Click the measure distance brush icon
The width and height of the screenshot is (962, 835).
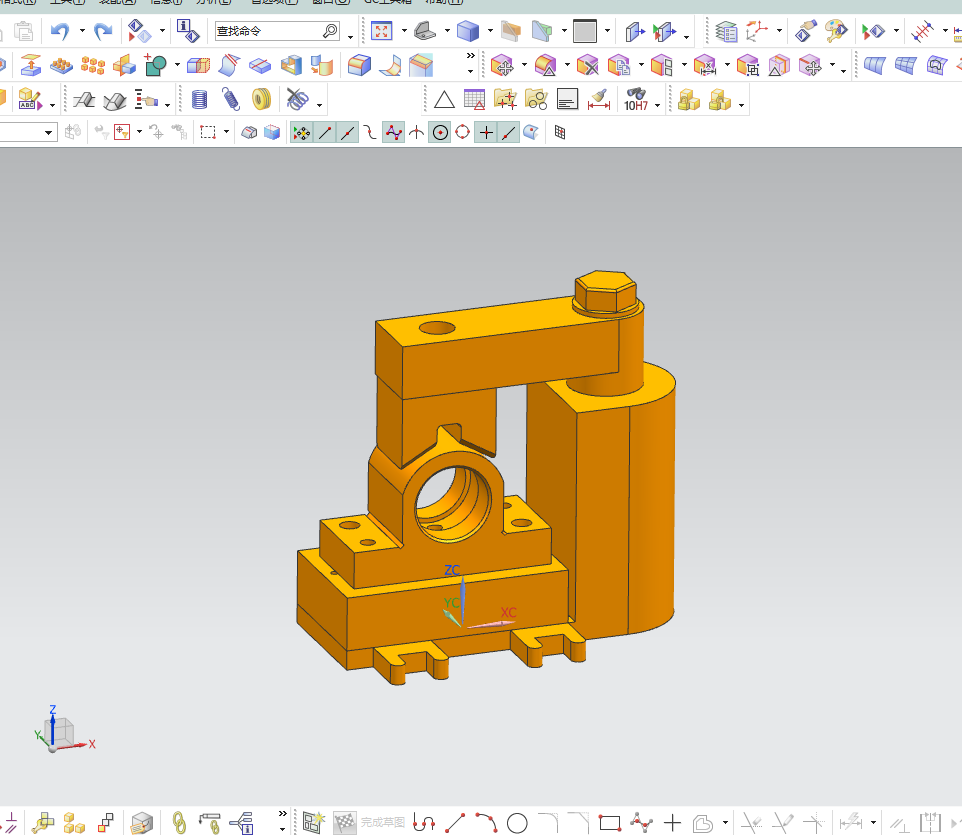pyautogui.click(x=599, y=99)
